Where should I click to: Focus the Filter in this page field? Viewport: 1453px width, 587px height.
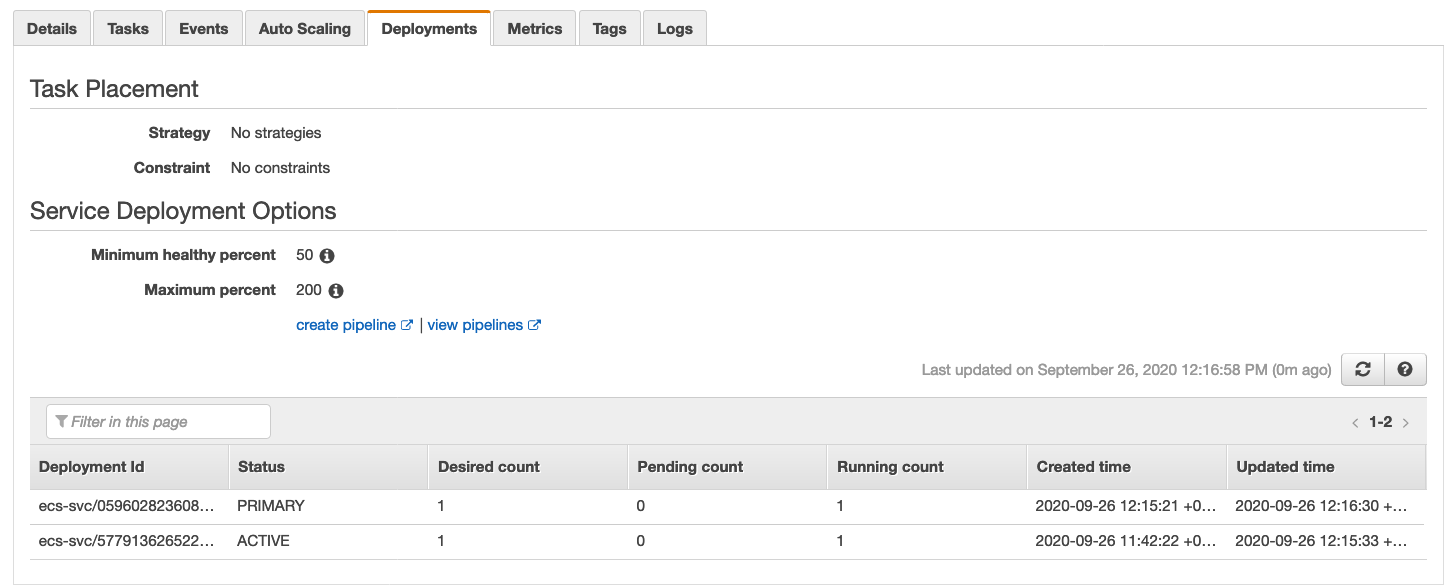click(x=158, y=422)
